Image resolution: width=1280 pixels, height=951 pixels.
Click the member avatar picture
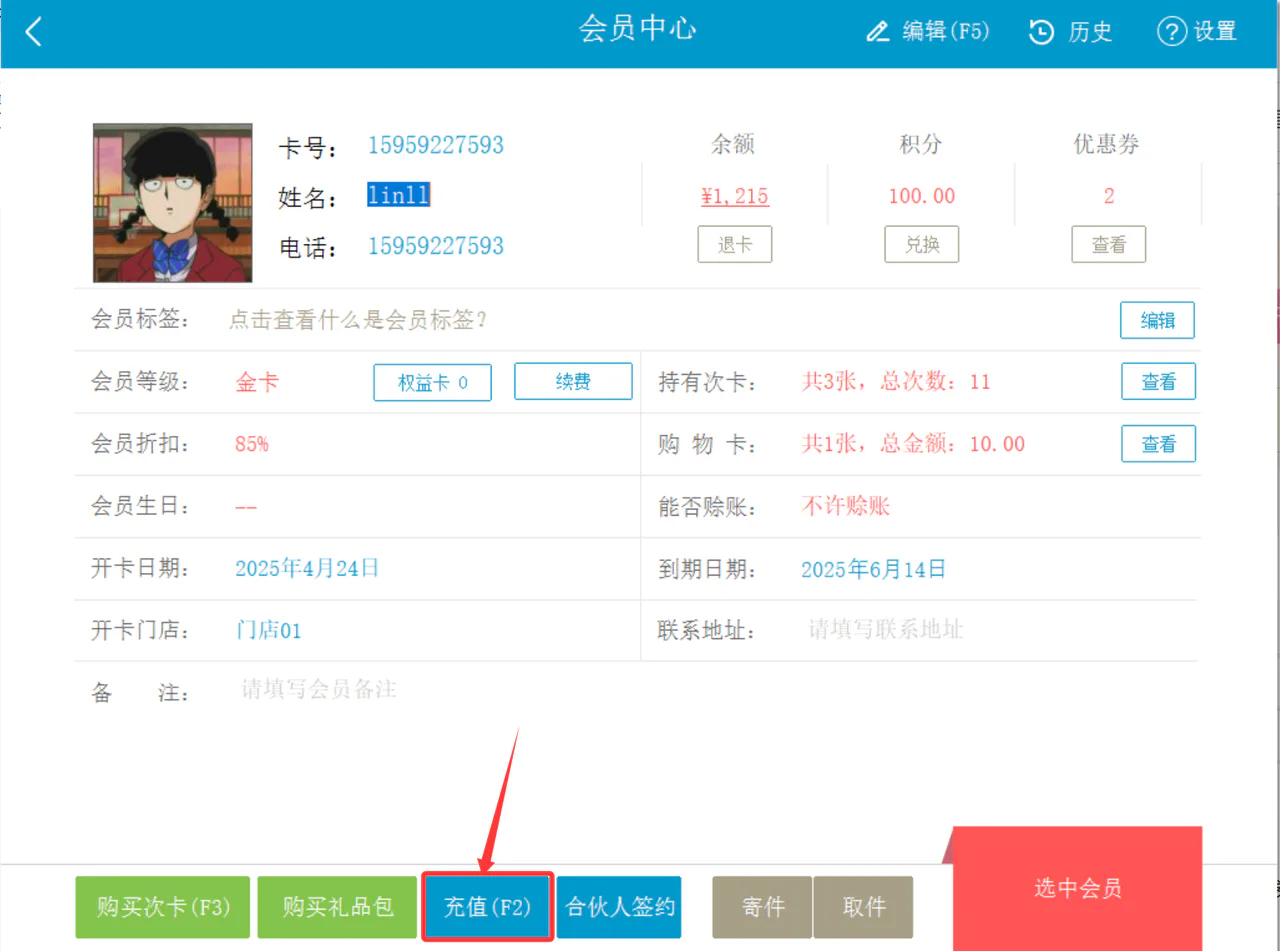click(x=172, y=202)
